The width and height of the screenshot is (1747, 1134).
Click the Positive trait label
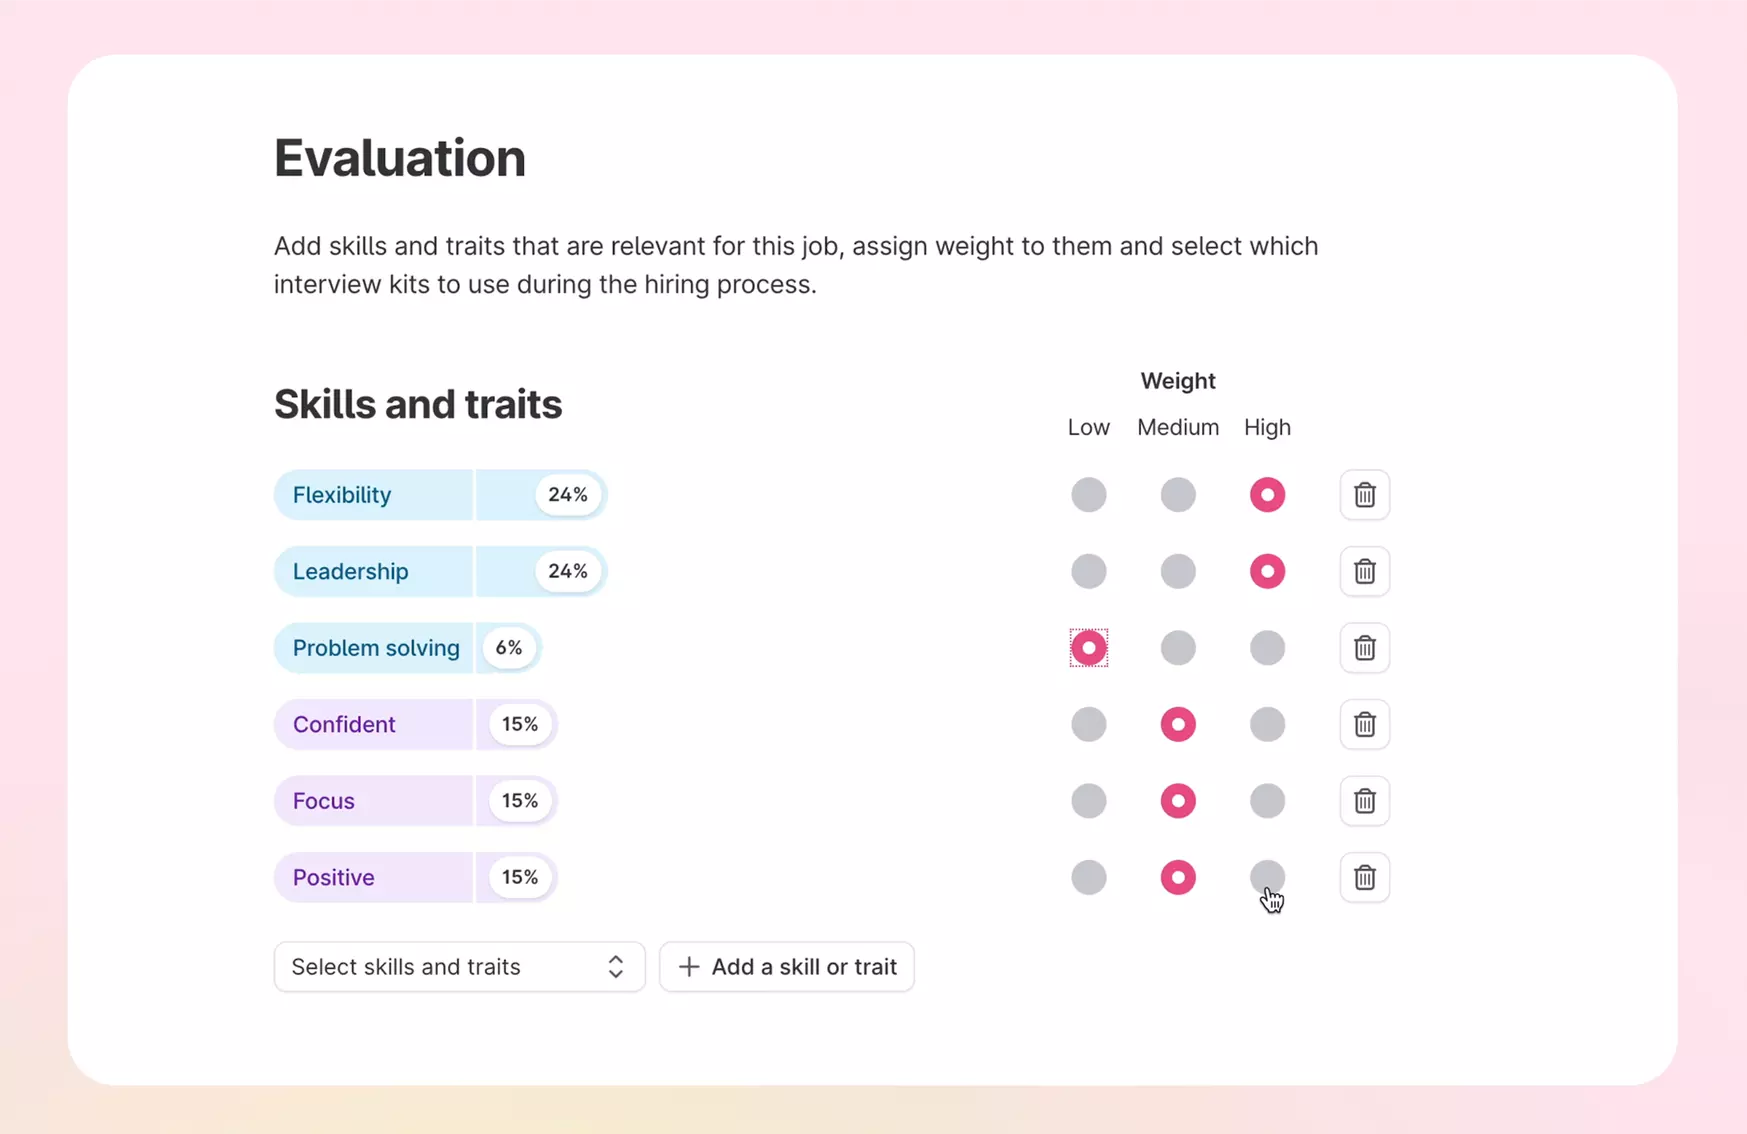point(333,877)
